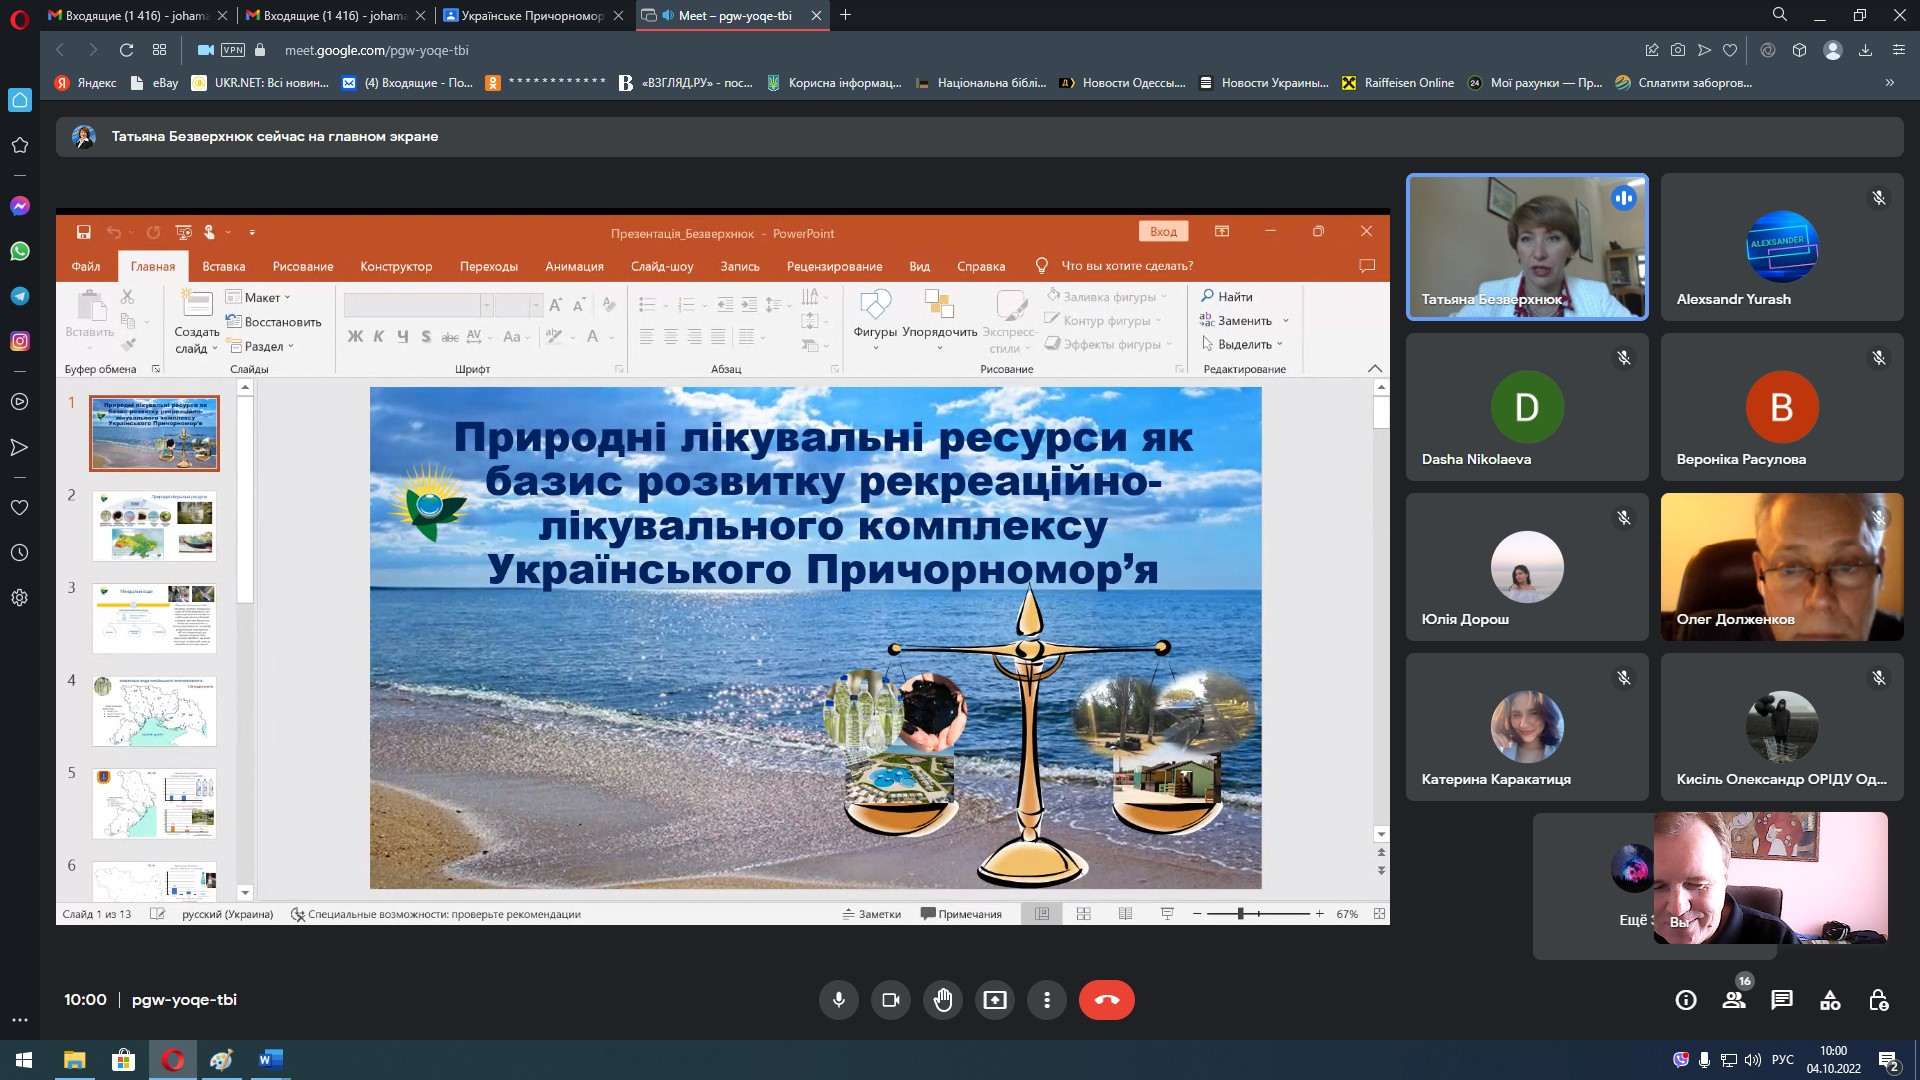1920x1080 pixels.
Task: Open Opera tab search menu
Action: (1779, 15)
